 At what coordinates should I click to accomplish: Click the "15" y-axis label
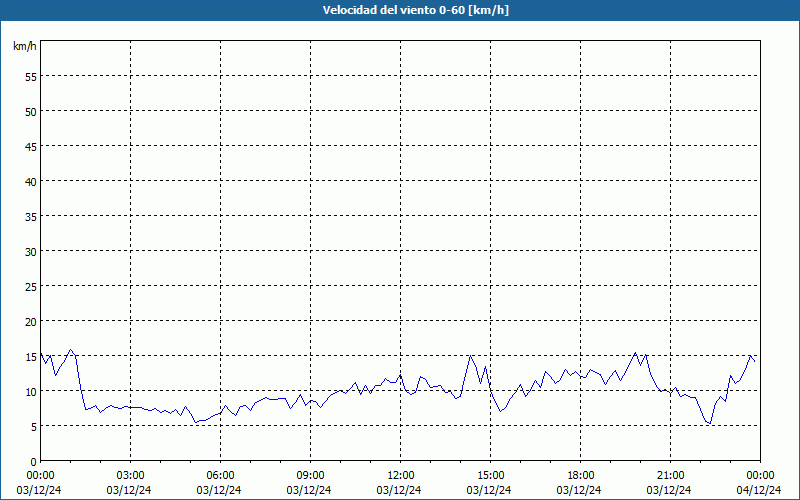(31, 357)
